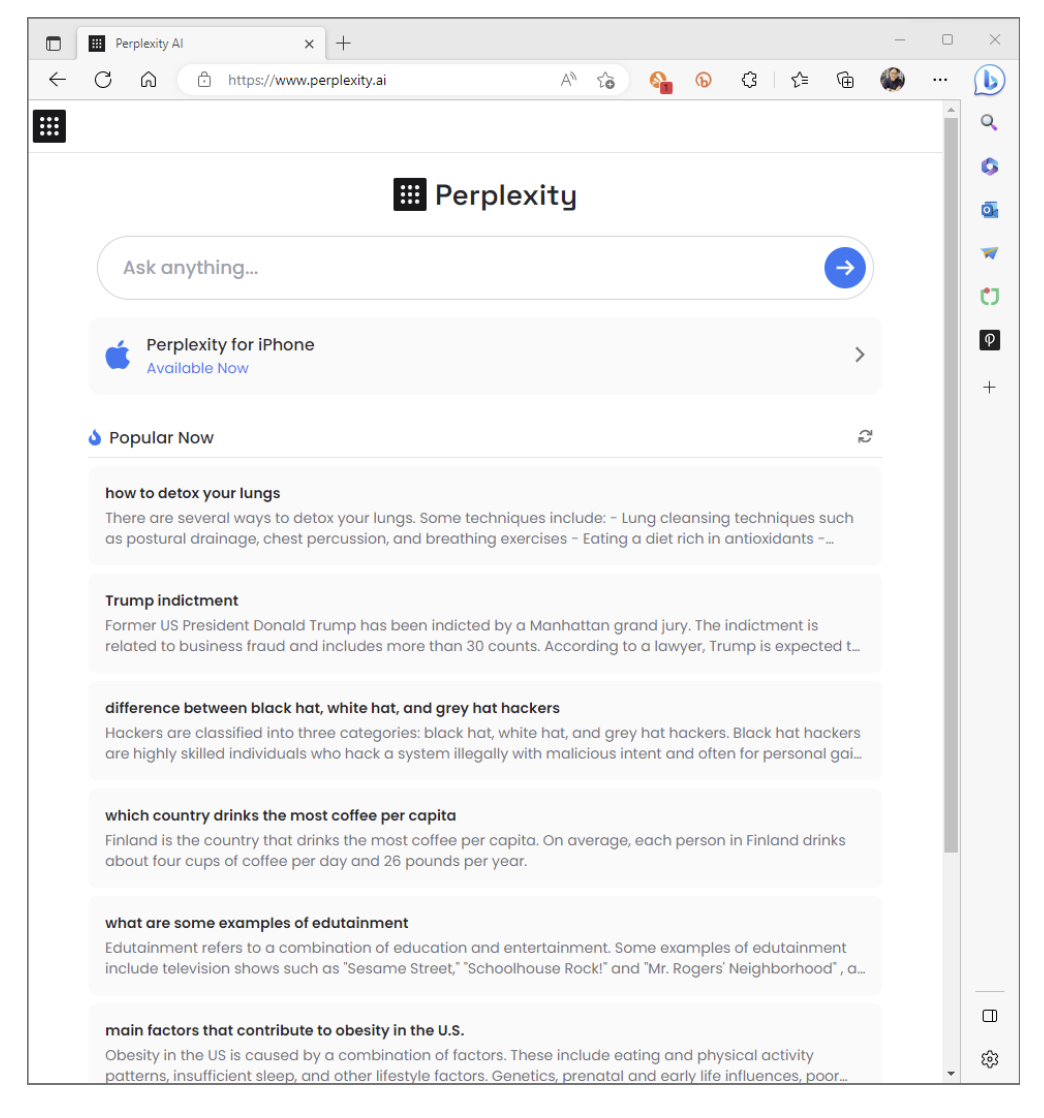Click the Perplexity logo heading
This screenshot has width=1044, height=1118.
485,195
